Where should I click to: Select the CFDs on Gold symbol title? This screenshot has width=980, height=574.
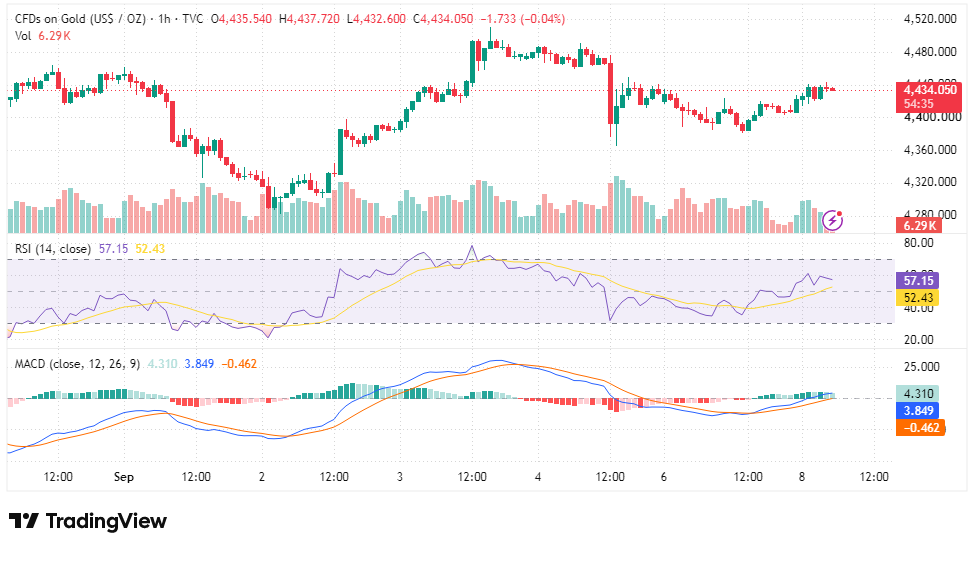[x=80, y=19]
